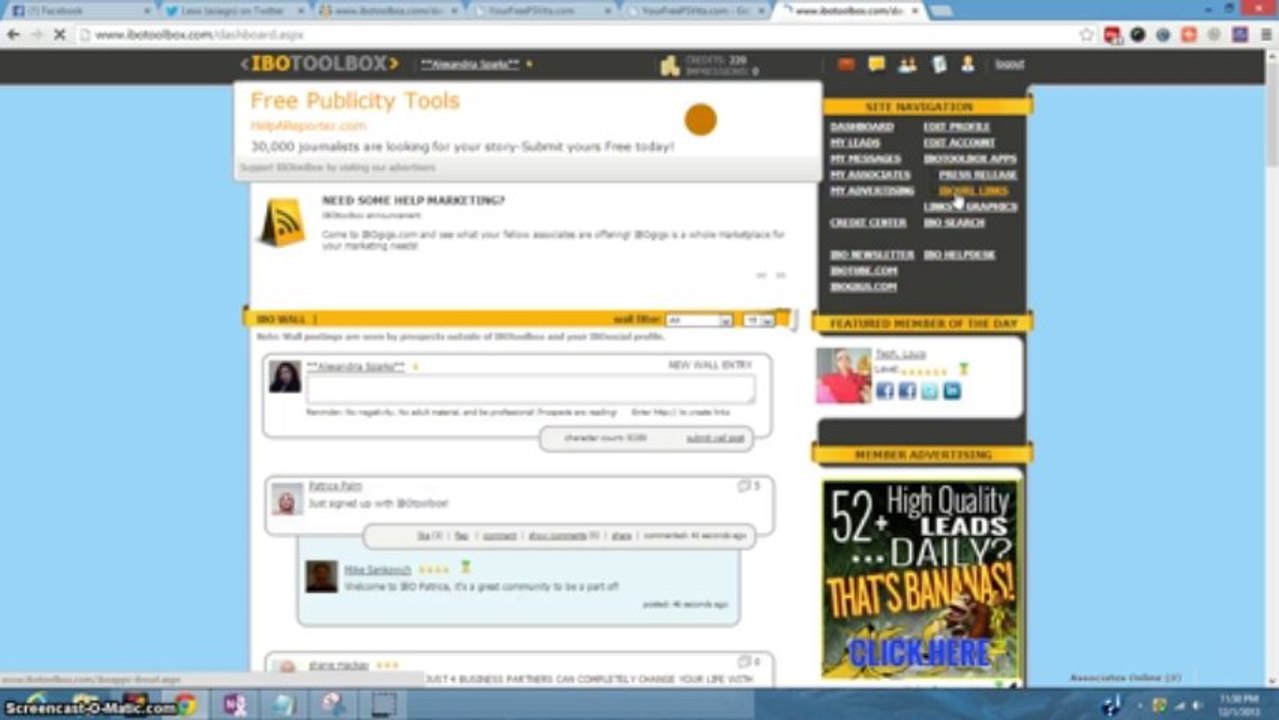Screen dimensions: 1279x720
Task: Open IBOToolbox Apps link
Action: [970, 159]
